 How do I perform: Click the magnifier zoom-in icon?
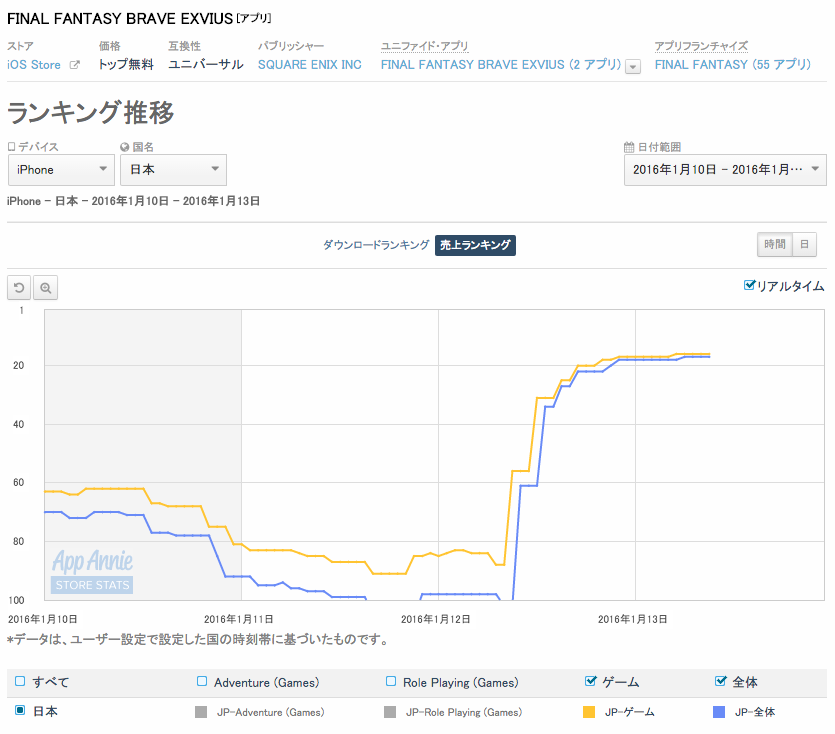(x=46, y=289)
